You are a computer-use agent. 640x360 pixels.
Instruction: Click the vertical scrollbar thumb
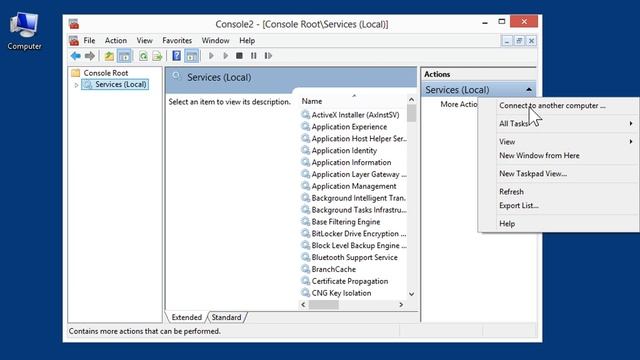(411, 113)
